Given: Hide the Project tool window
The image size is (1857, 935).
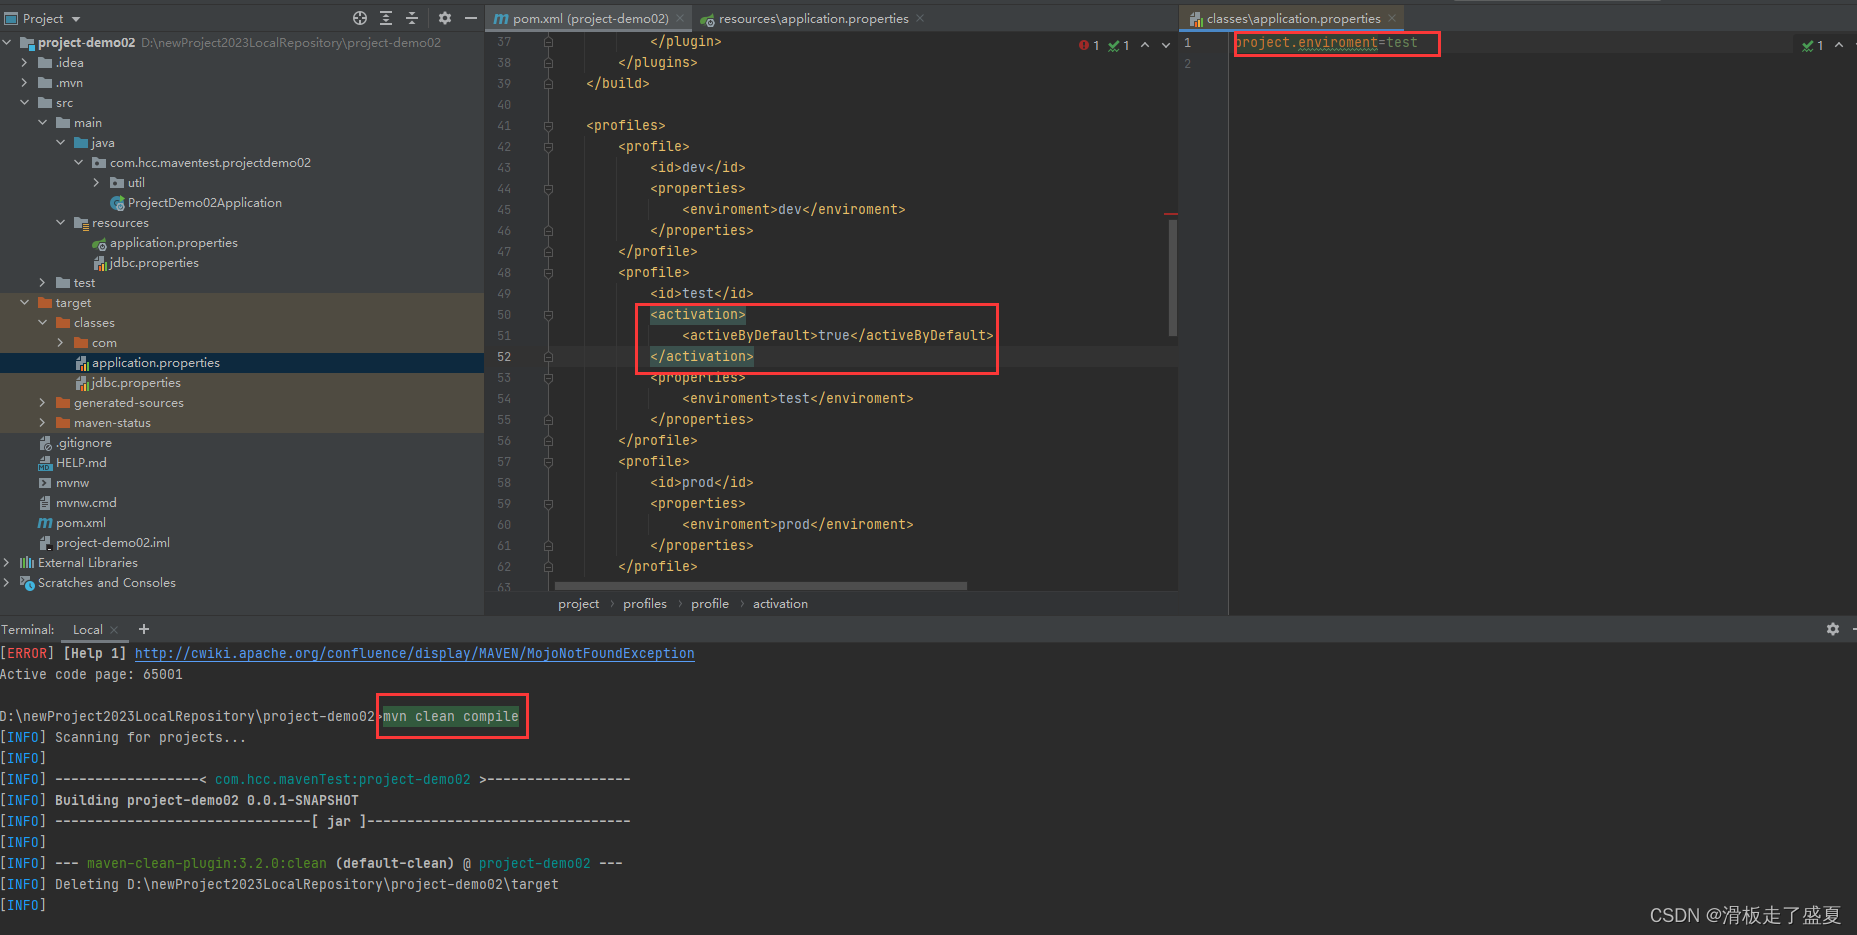Looking at the screenshot, I should (x=470, y=18).
